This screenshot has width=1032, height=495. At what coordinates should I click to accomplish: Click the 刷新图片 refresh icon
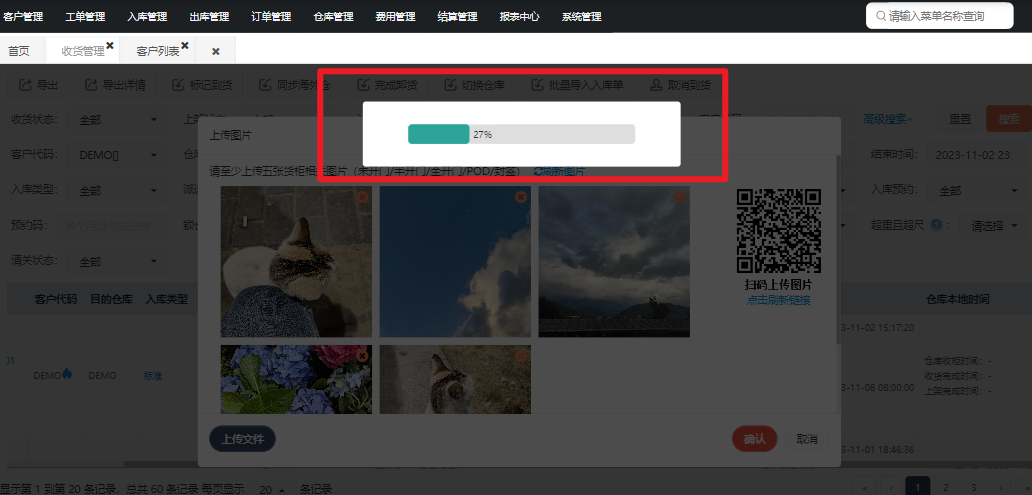pyautogui.click(x=538, y=172)
